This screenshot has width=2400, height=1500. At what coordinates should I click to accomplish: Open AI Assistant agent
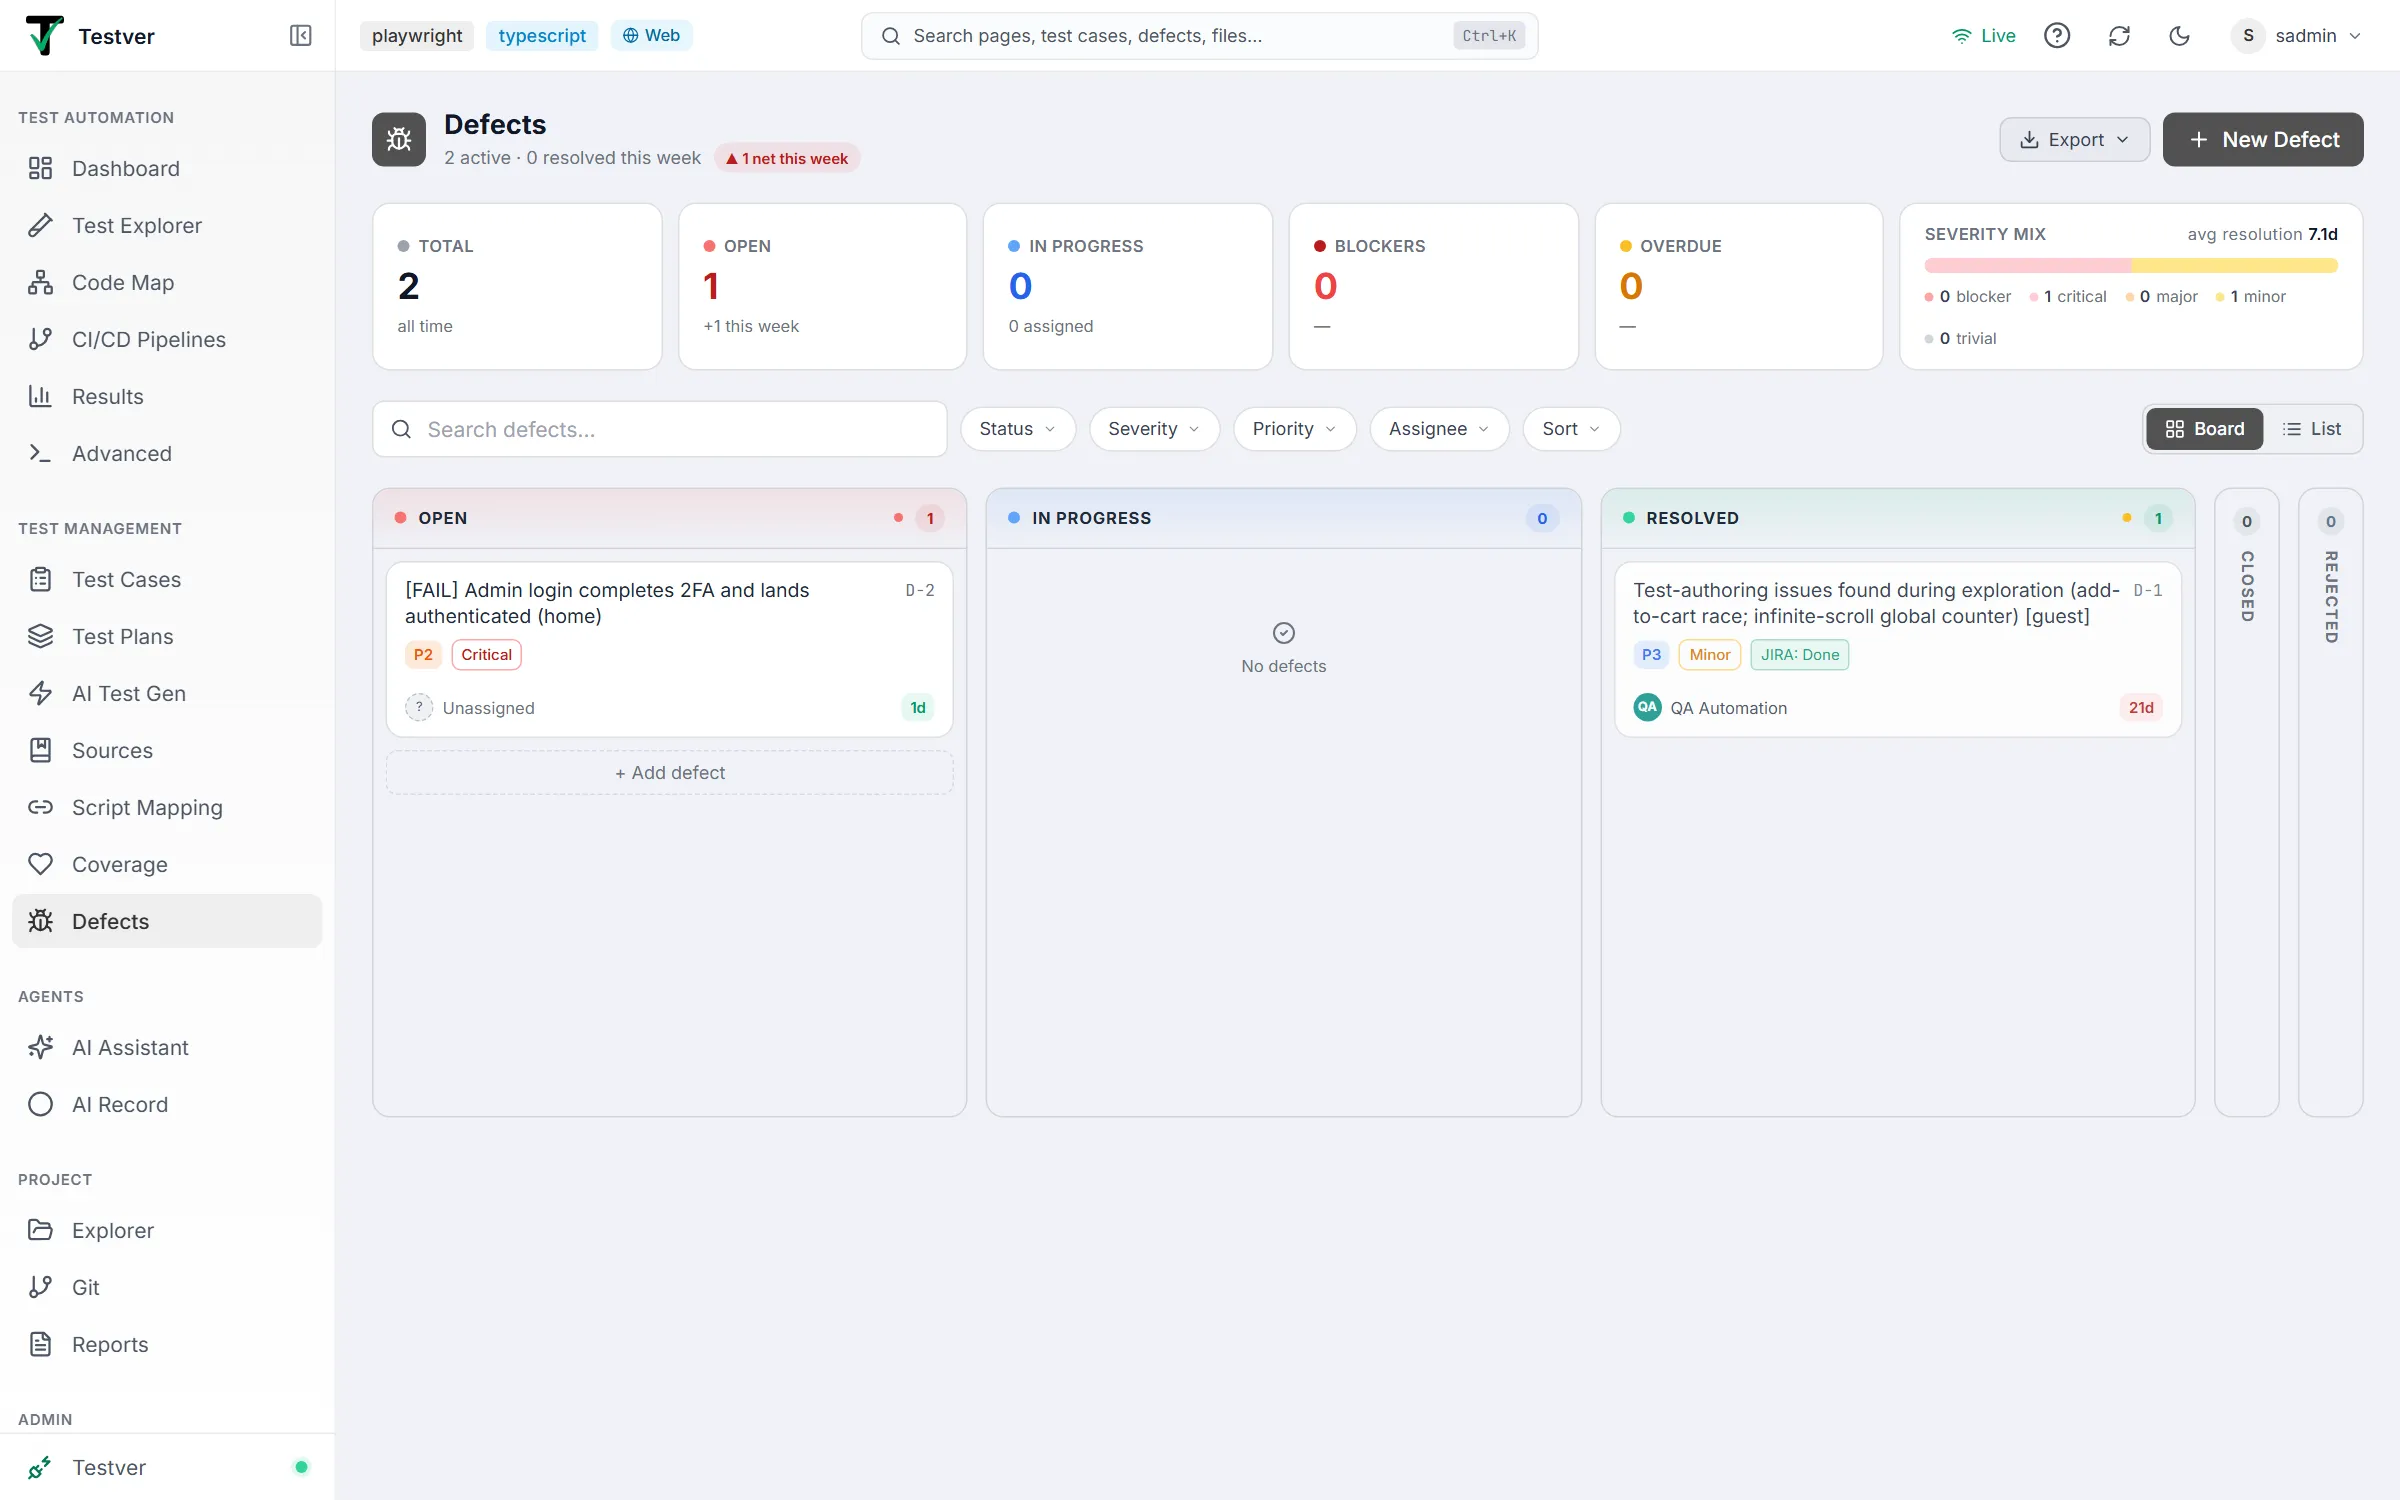(167, 1047)
